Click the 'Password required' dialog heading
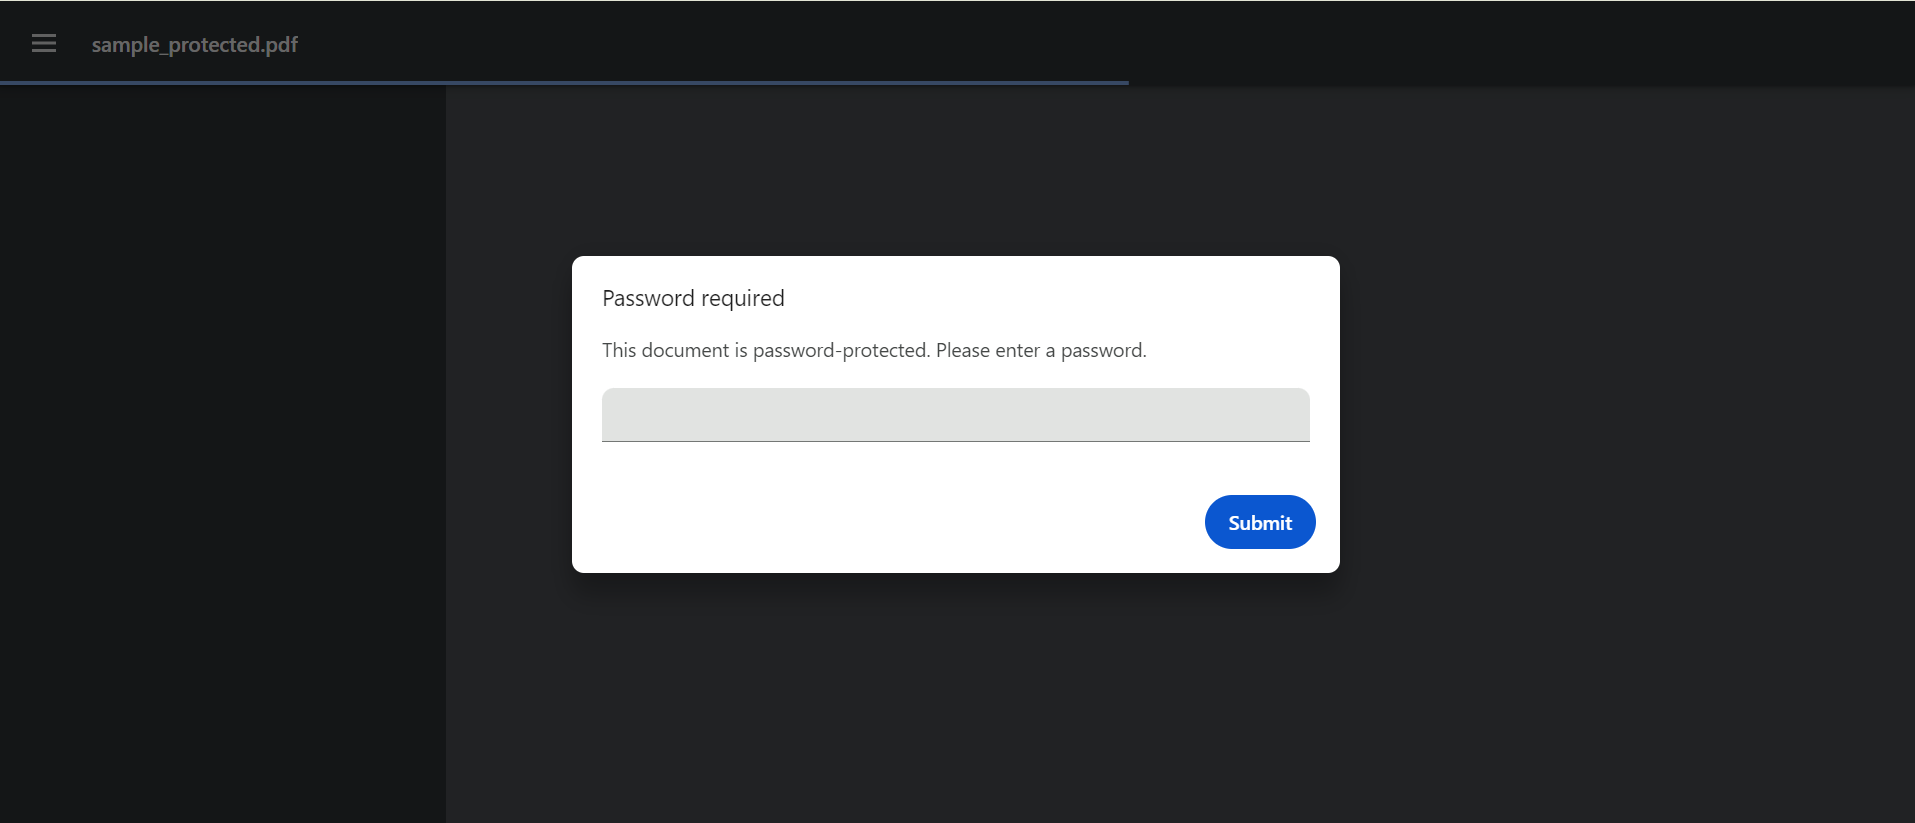This screenshot has height=823, width=1915. [x=693, y=298]
